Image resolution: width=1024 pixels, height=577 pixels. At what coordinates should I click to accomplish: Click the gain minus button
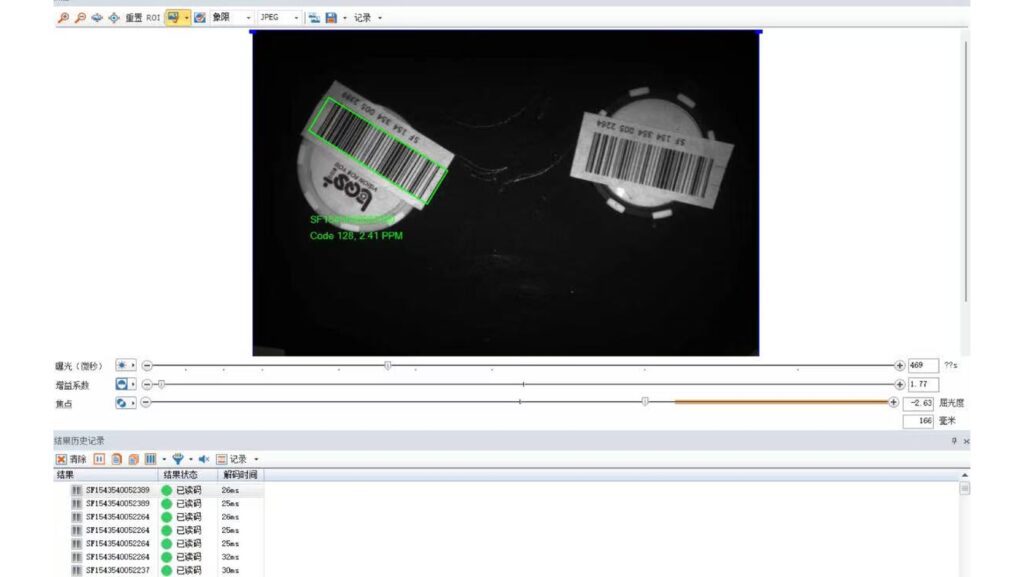147,384
